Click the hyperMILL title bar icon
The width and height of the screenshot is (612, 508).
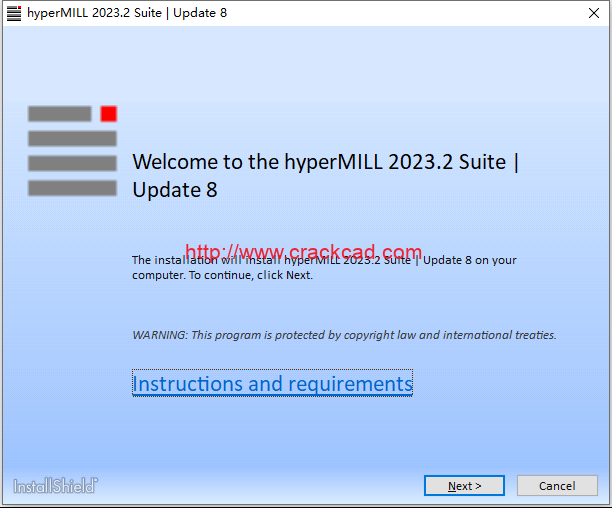[x=14, y=13]
